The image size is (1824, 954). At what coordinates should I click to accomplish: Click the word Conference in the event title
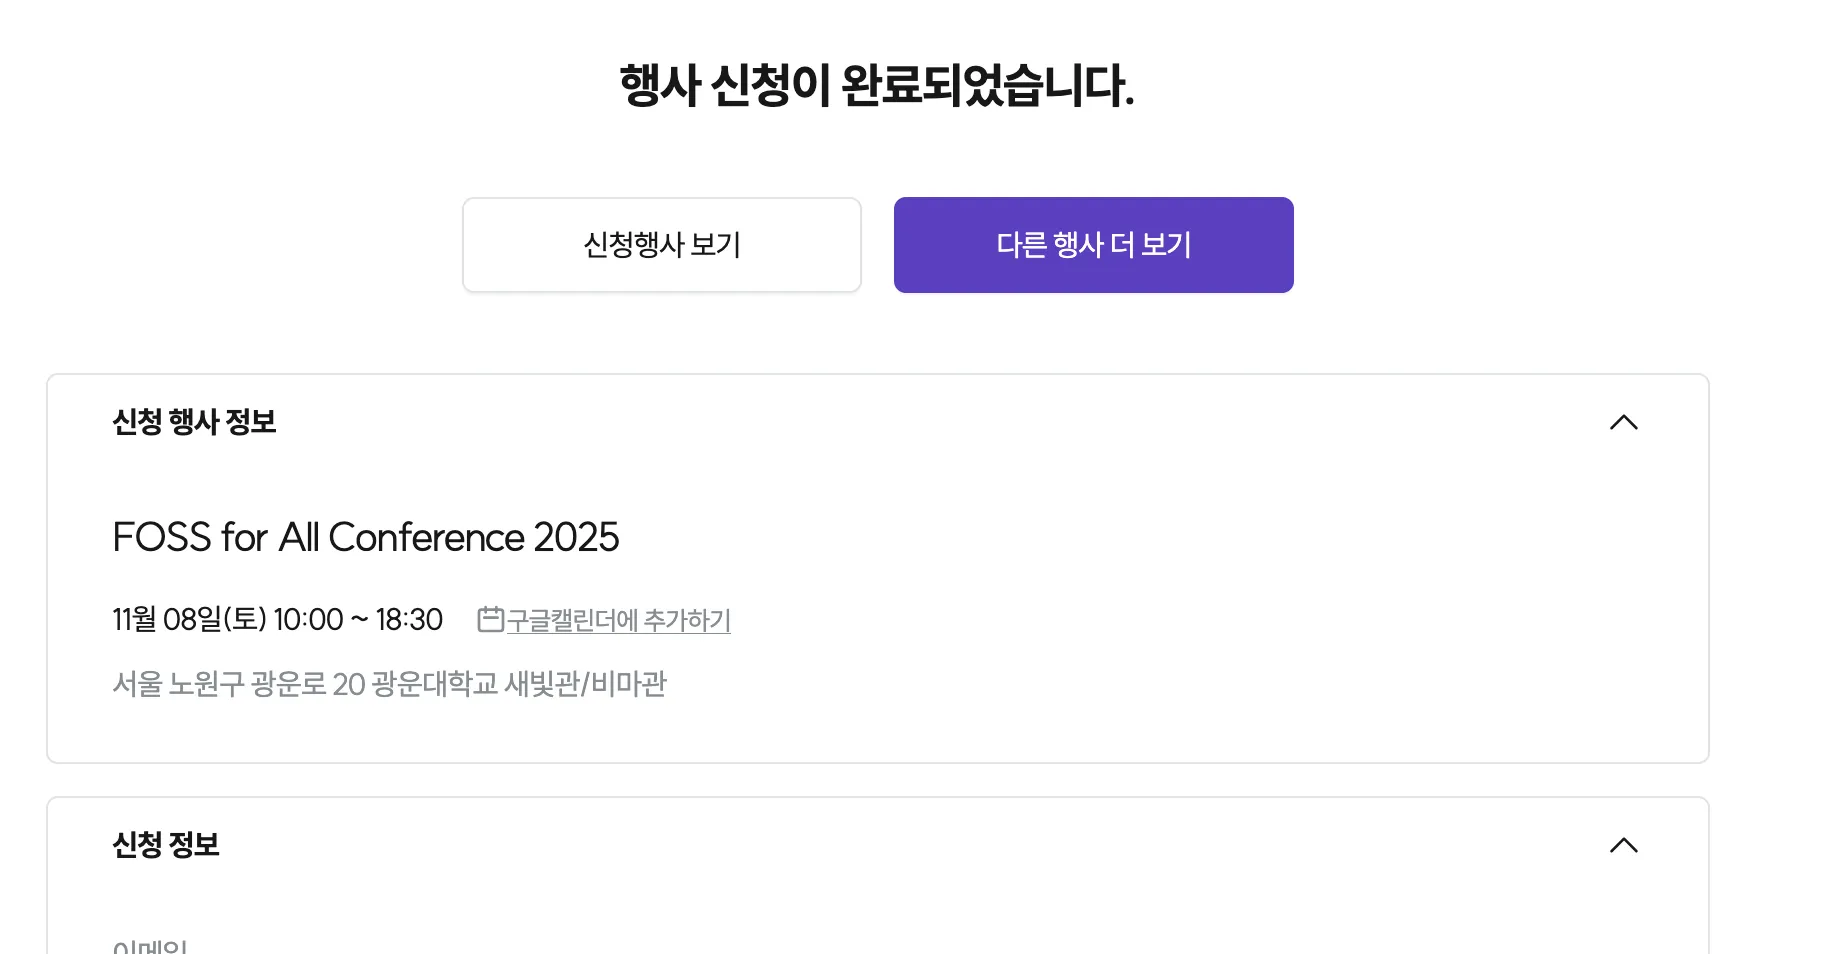pos(426,537)
